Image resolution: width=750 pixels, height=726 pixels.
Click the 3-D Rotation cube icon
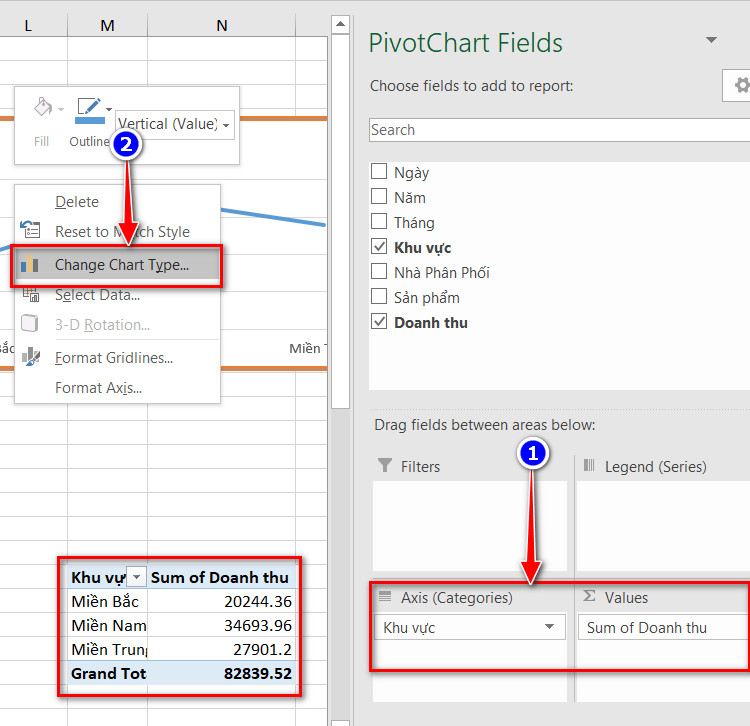click(x=30, y=323)
